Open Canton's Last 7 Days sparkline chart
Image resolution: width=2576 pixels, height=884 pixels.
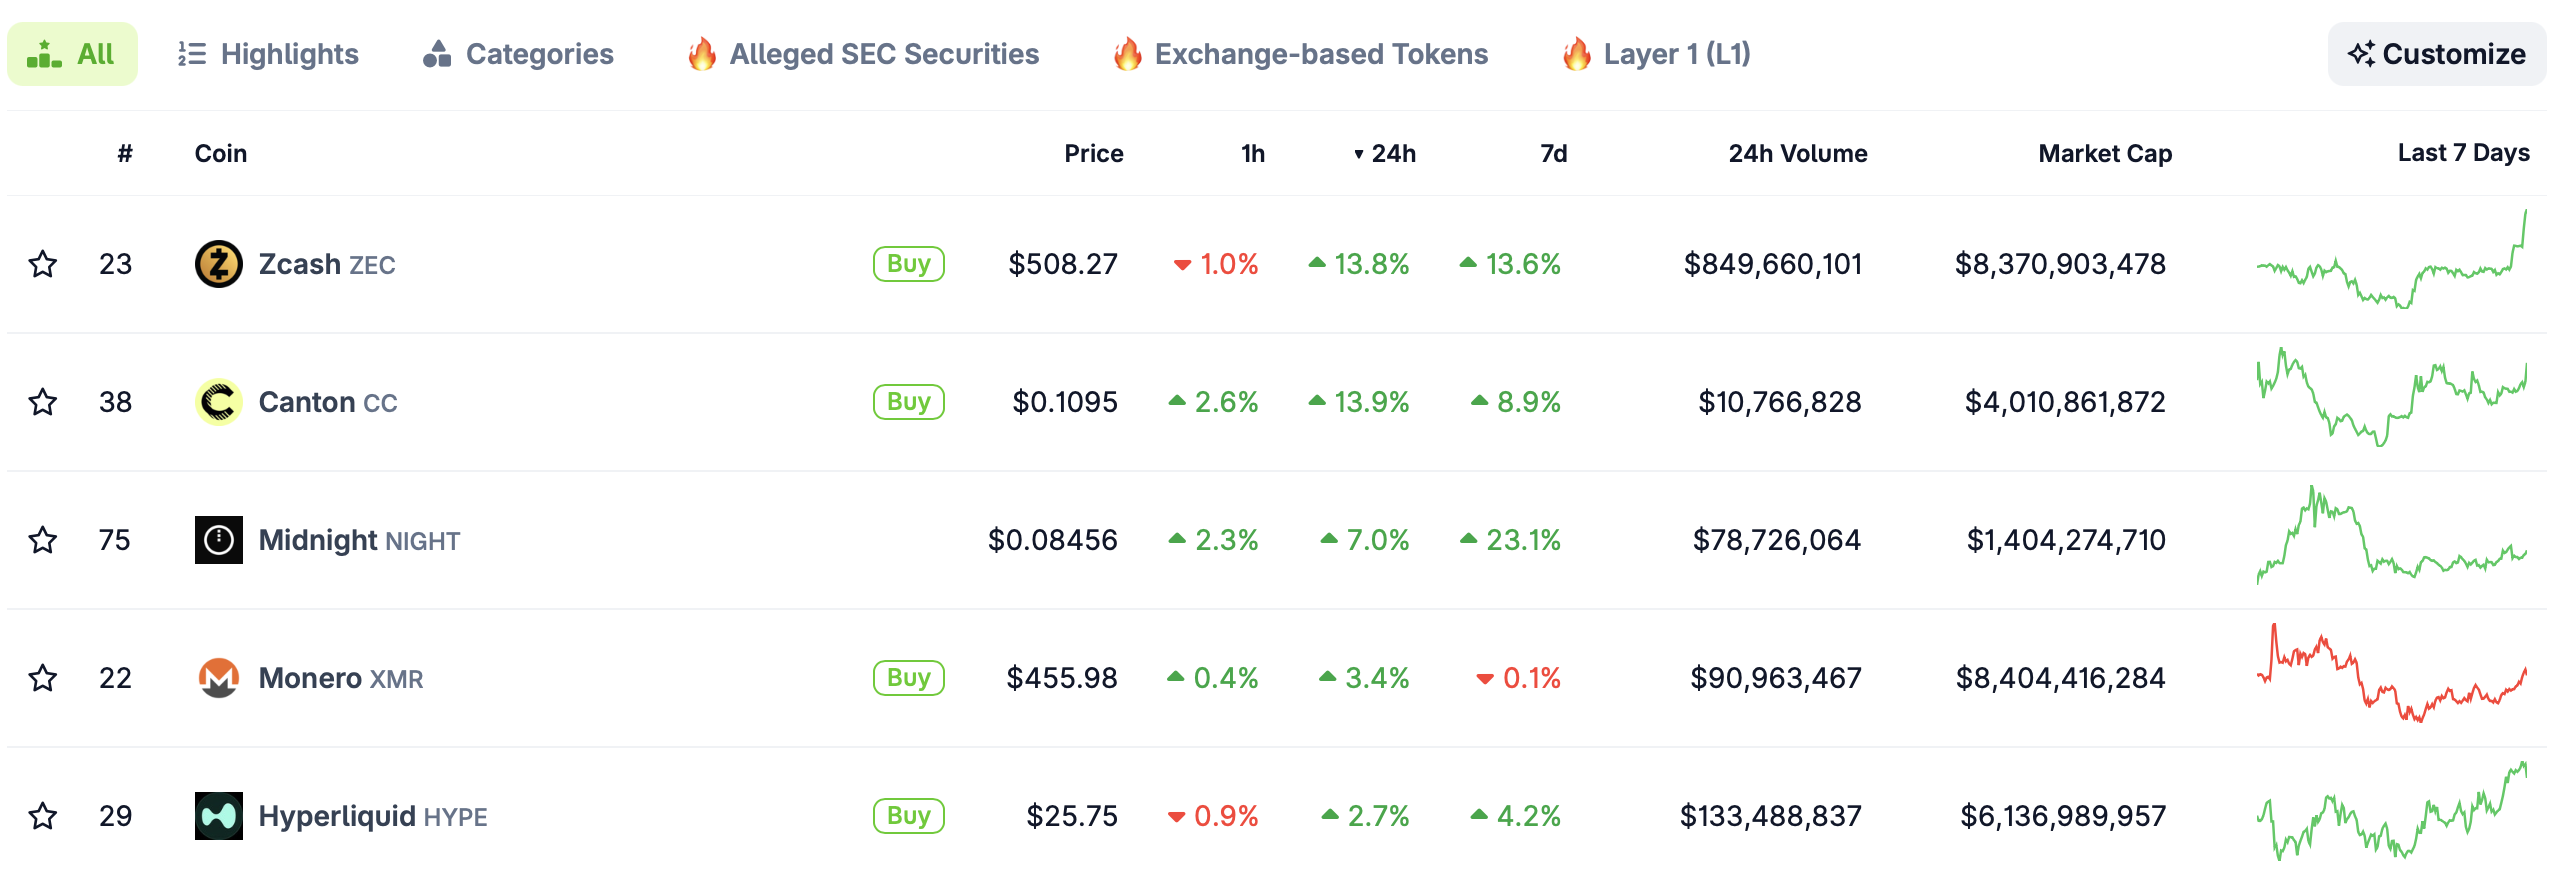tap(2391, 400)
